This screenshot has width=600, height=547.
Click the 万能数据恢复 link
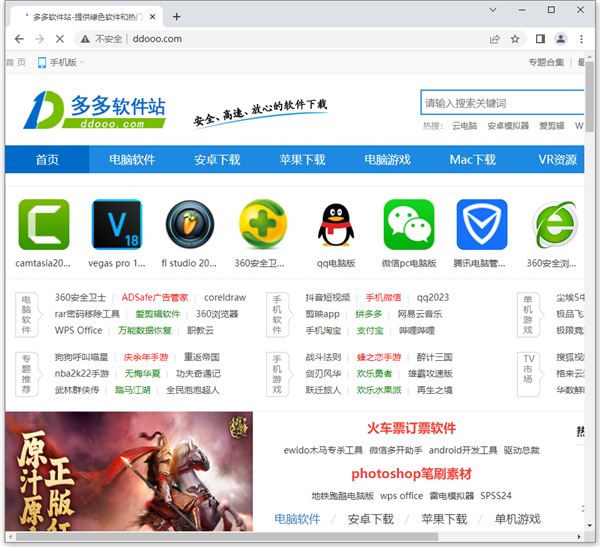tap(145, 330)
